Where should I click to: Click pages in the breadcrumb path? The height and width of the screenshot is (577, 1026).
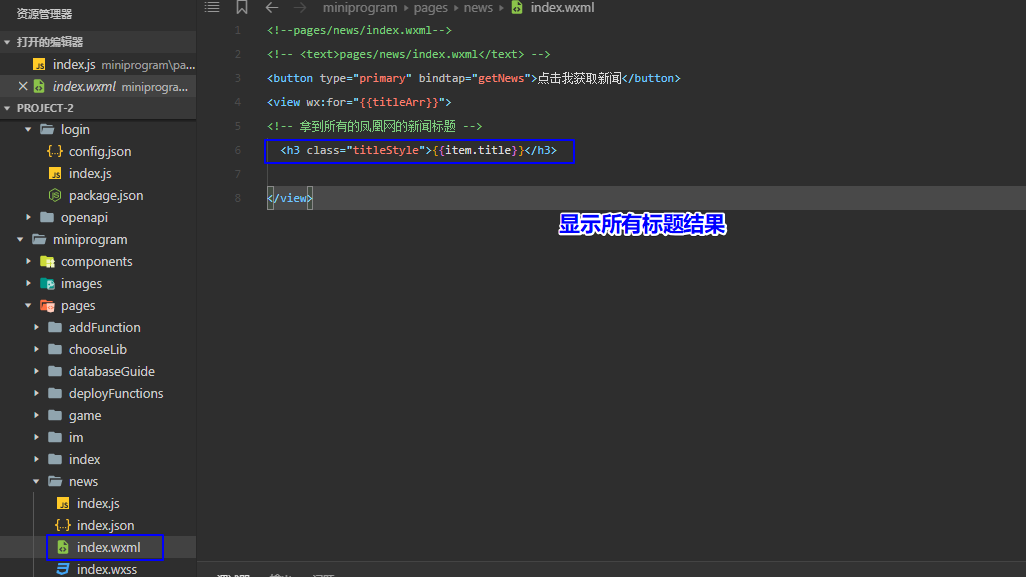click(431, 8)
